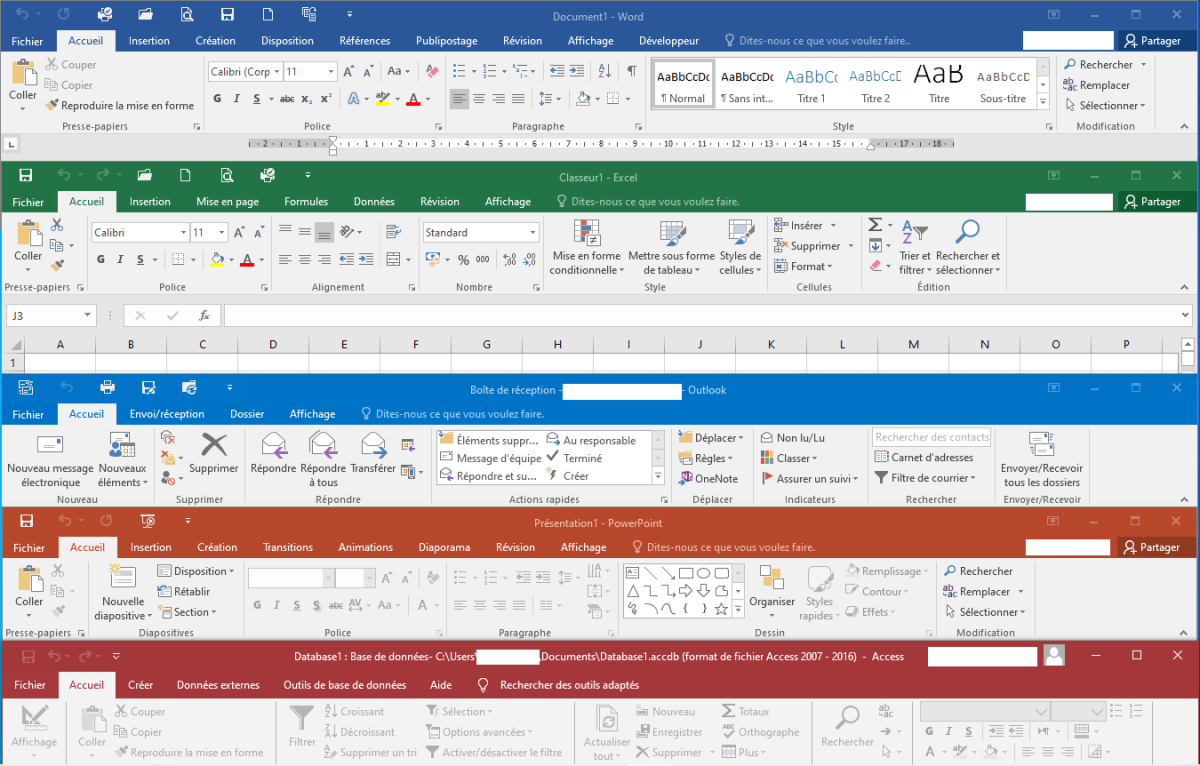Open Mise en forme conditionnelle in Excel

pos(585,247)
